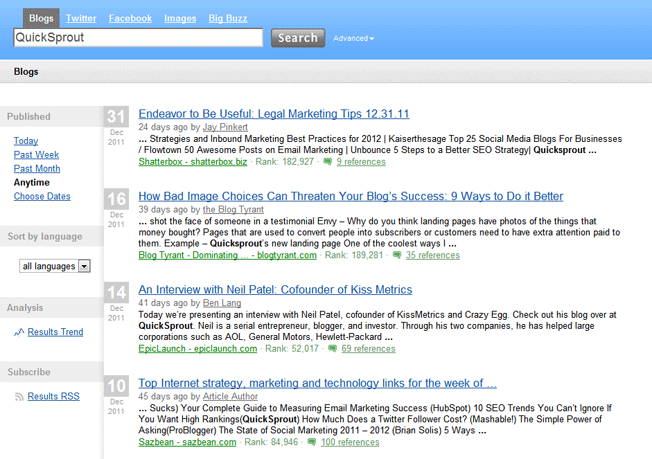Visit EpicLaunch - epiclaunch.com link
Image resolution: width=652 pixels, height=459 pixels.
pyautogui.click(x=198, y=349)
